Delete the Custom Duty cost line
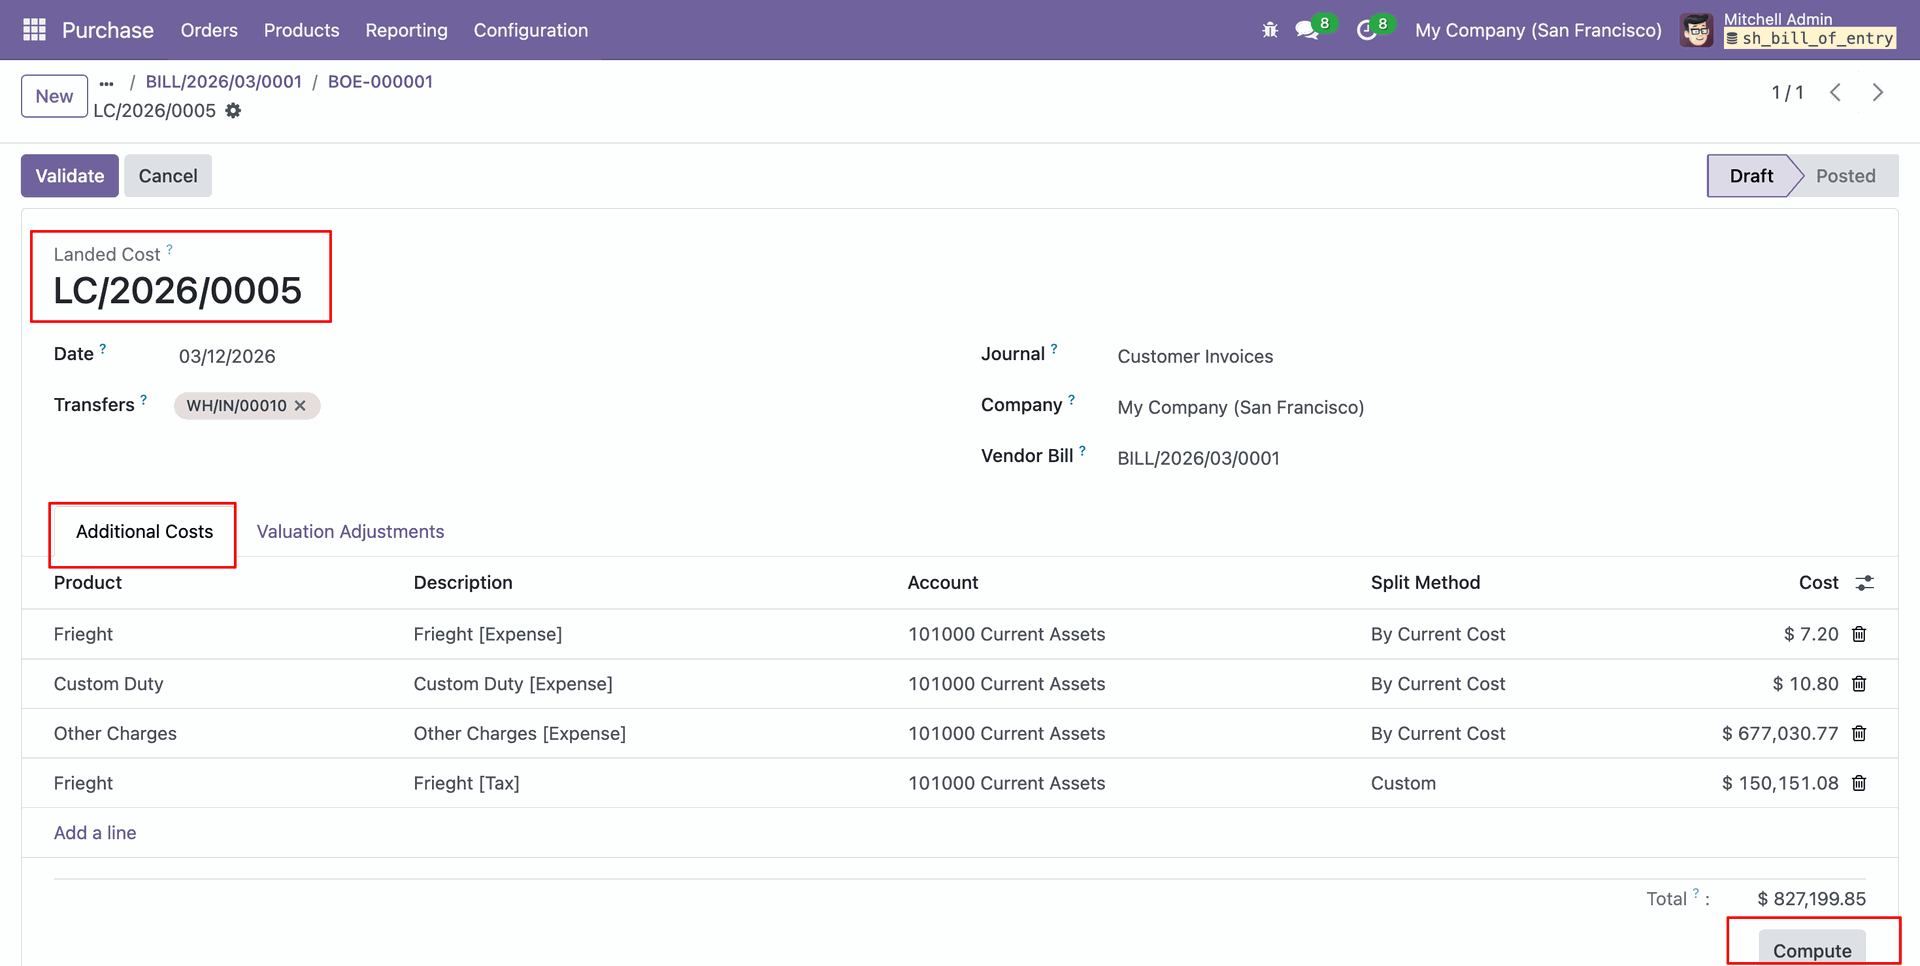 [1859, 684]
